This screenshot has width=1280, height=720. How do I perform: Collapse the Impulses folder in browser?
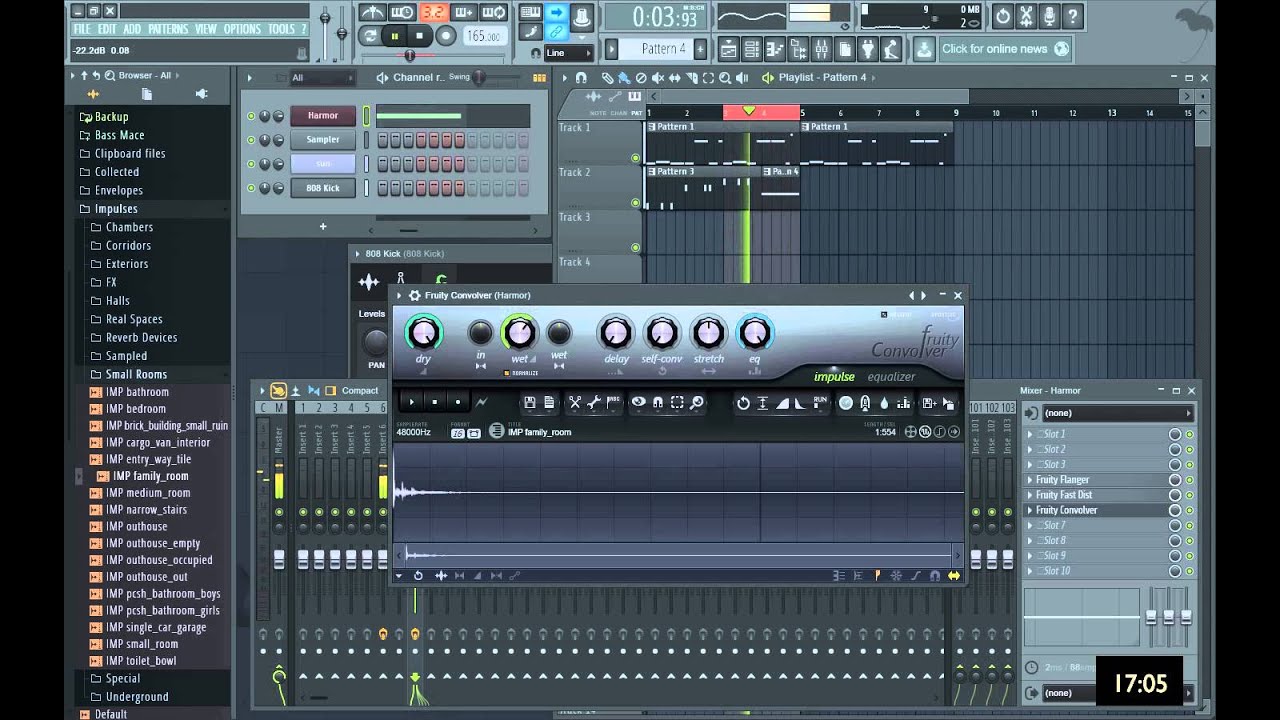click(116, 209)
